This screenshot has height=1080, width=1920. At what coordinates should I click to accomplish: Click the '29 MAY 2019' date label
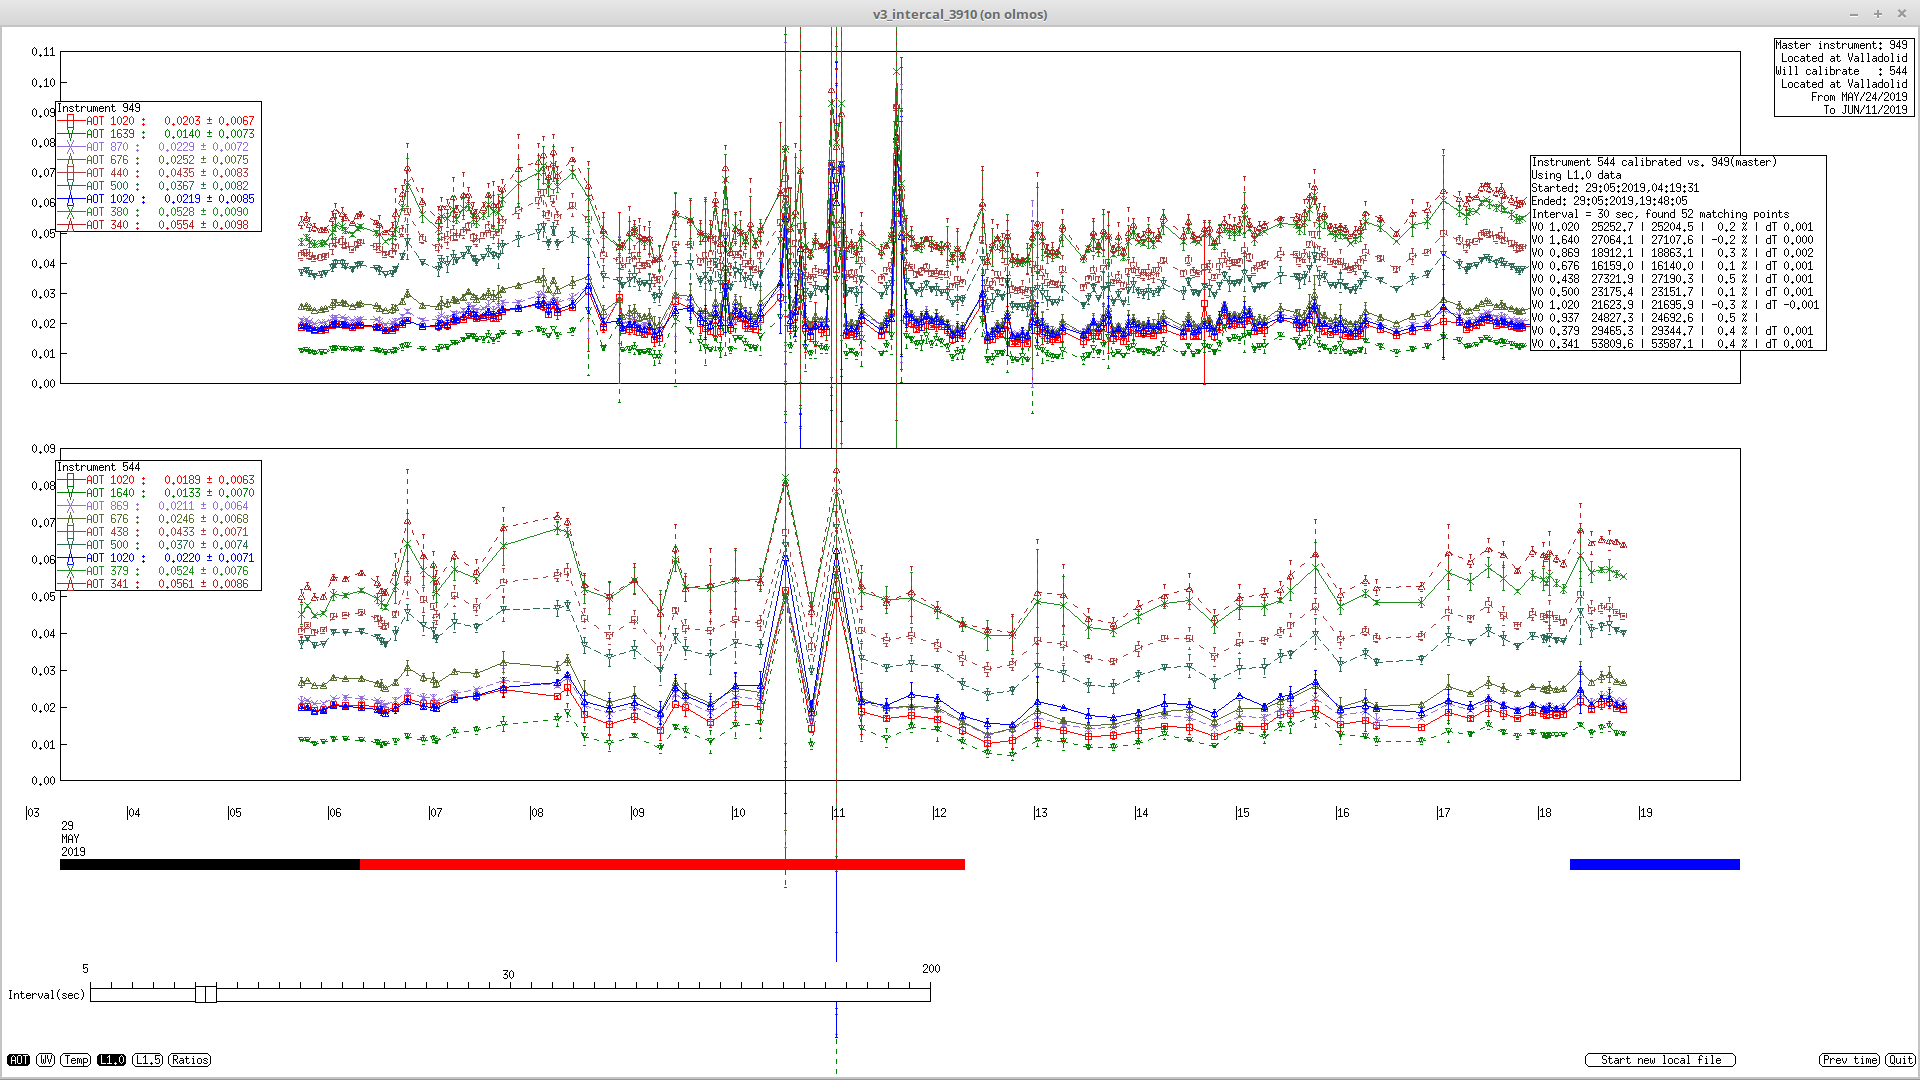[x=73, y=839]
